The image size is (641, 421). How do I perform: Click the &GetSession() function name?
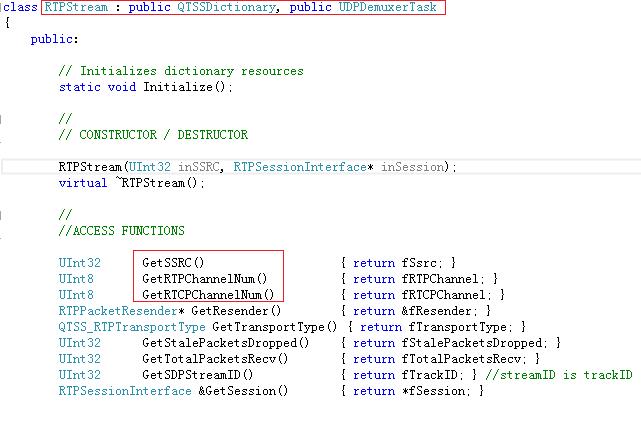[x=243, y=391]
